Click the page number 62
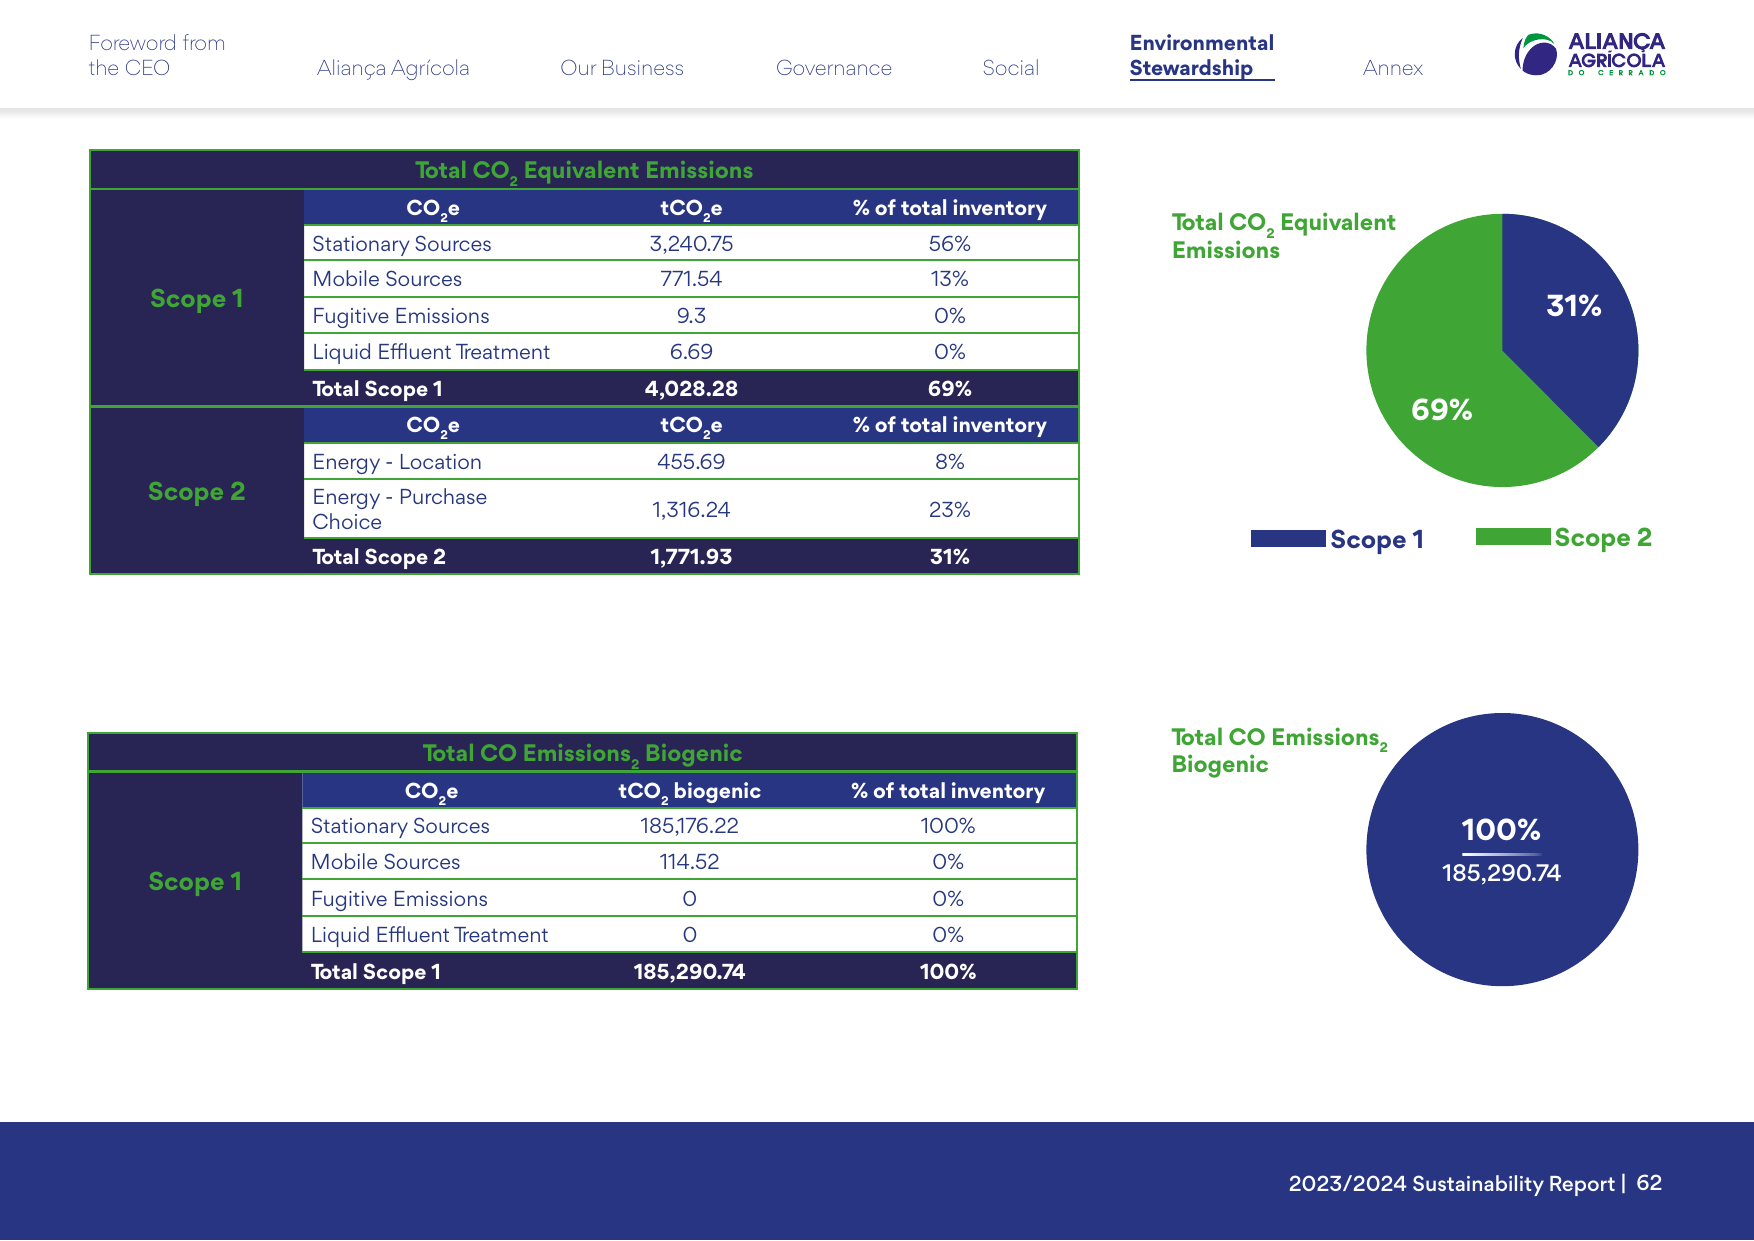The image size is (1754, 1241). 1649,1183
